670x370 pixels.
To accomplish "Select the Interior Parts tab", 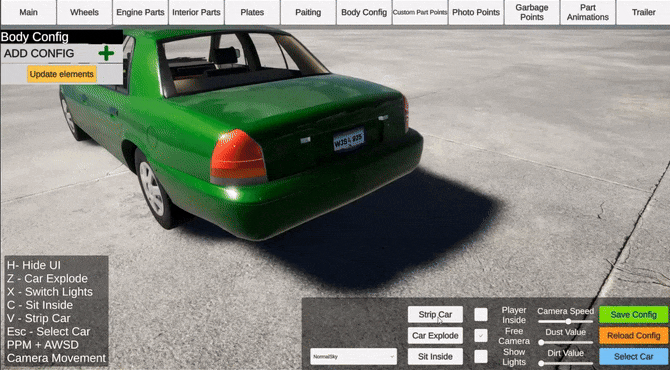I will [x=196, y=12].
